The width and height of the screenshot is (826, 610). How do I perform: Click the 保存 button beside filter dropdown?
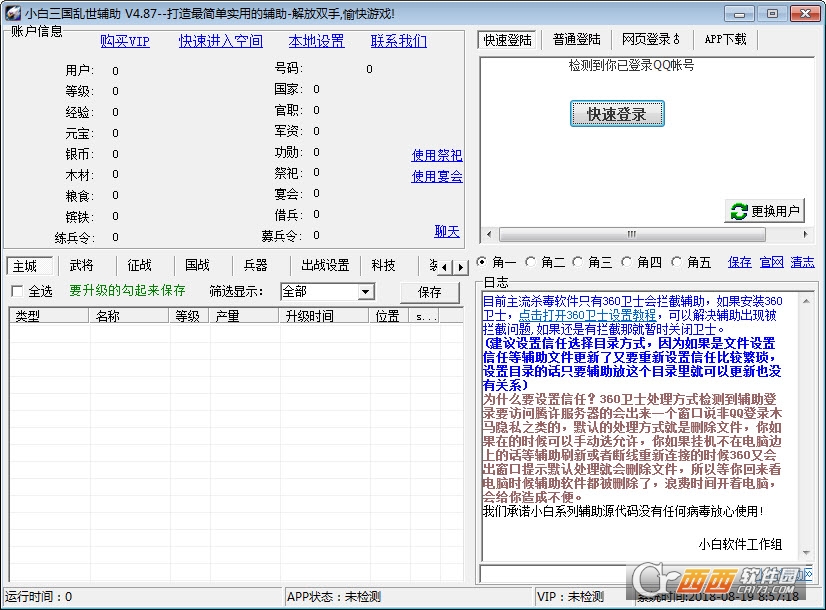tap(429, 292)
